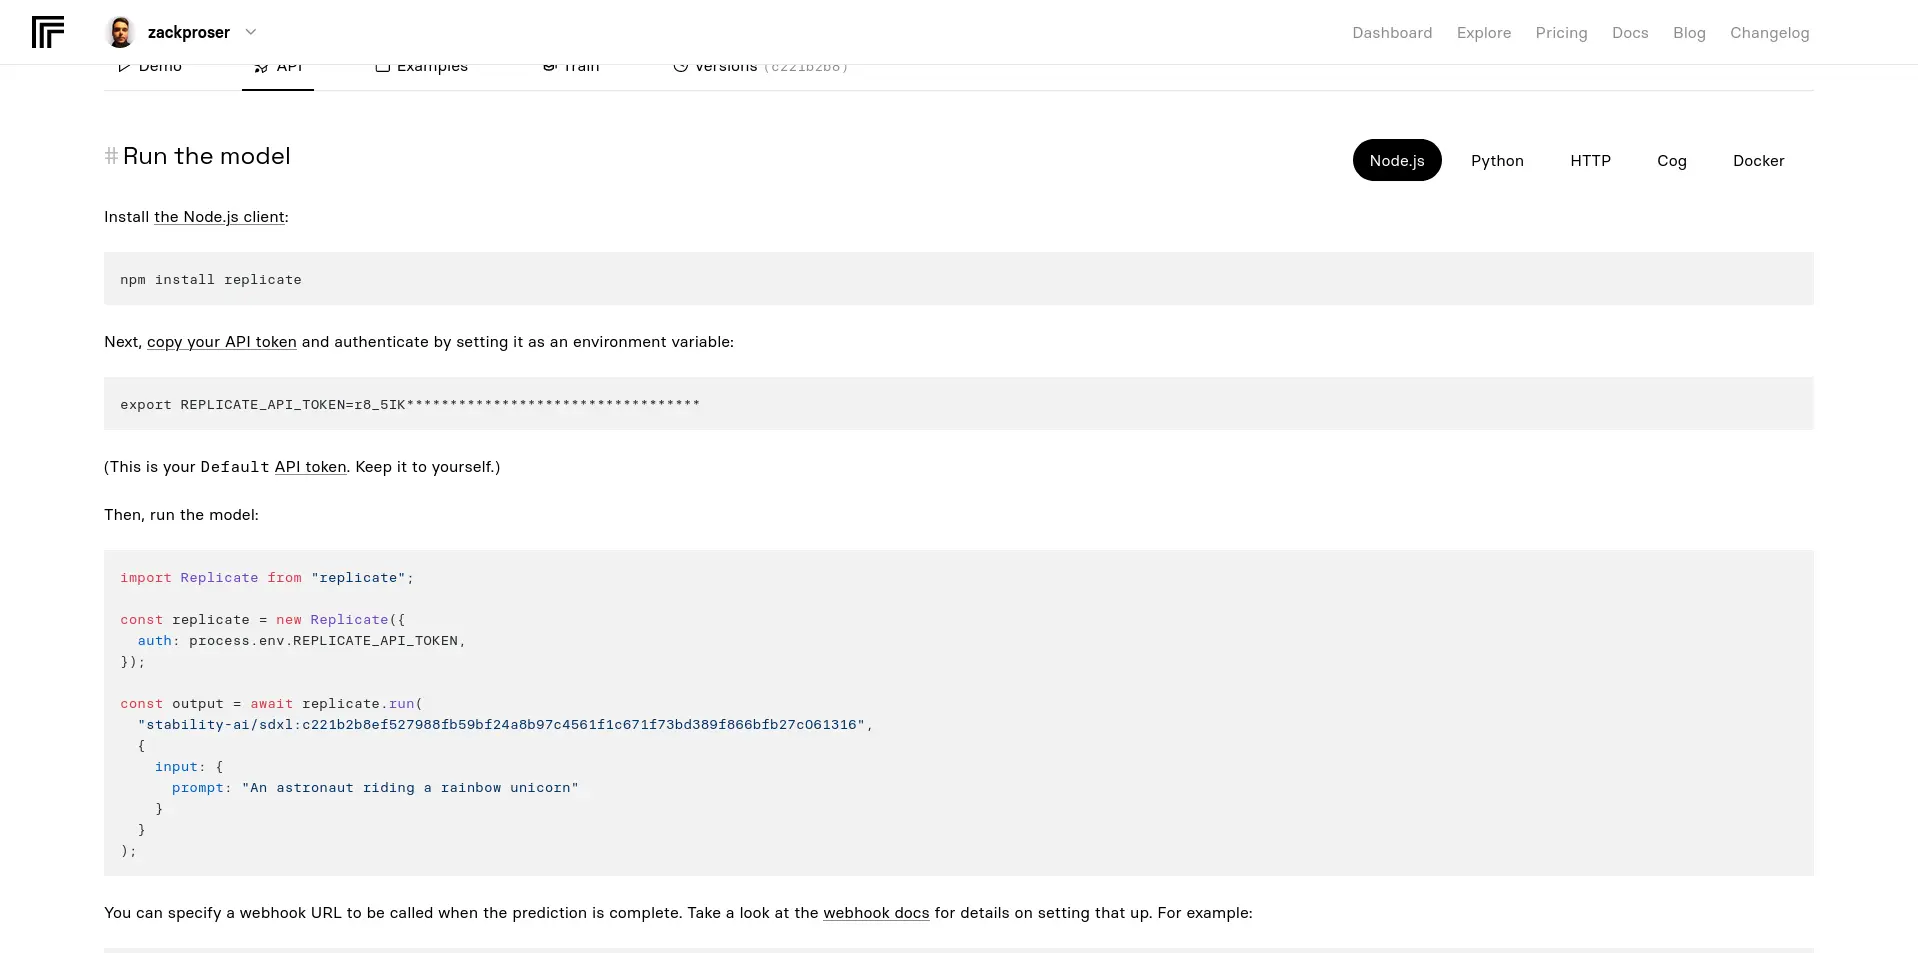Image resolution: width=1918 pixels, height=953 pixels.
Task: Open the webhook docs link
Action: coord(875,912)
